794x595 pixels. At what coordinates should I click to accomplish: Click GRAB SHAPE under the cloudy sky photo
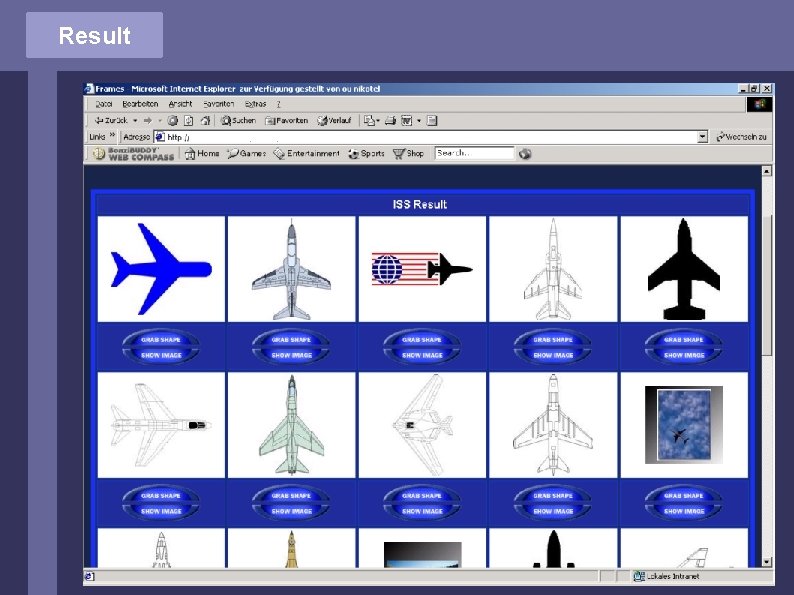click(684, 496)
